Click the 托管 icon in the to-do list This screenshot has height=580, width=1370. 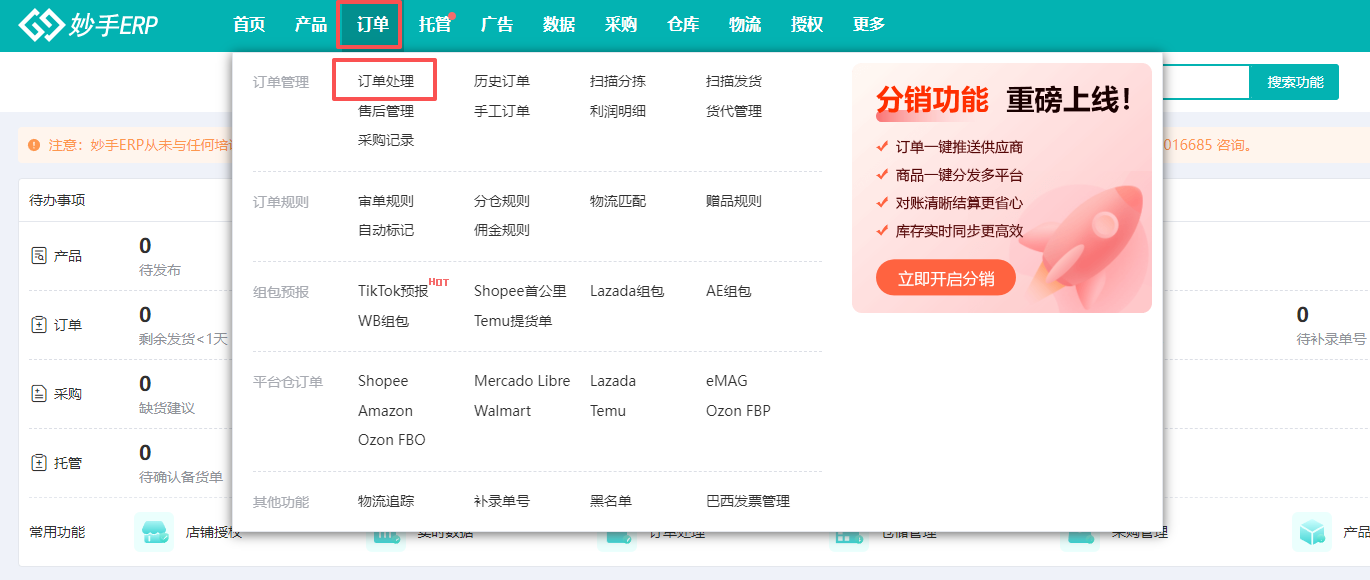pos(39,463)
